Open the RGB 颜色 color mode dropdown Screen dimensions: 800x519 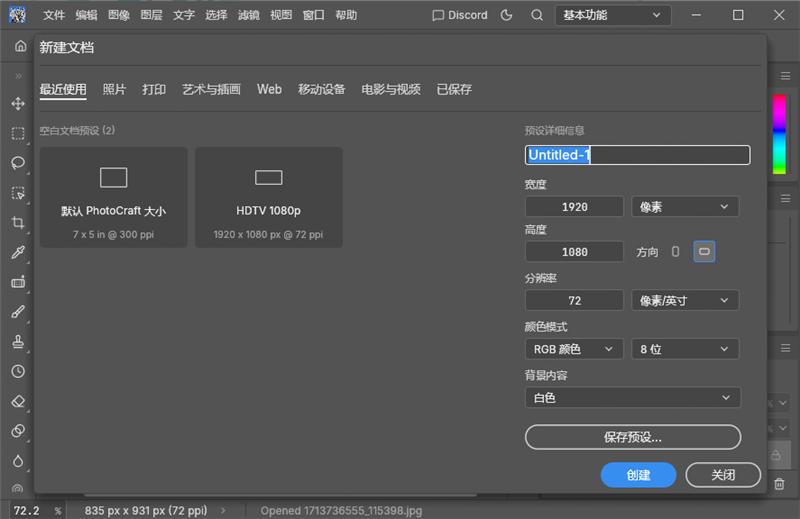coord(574,349)
